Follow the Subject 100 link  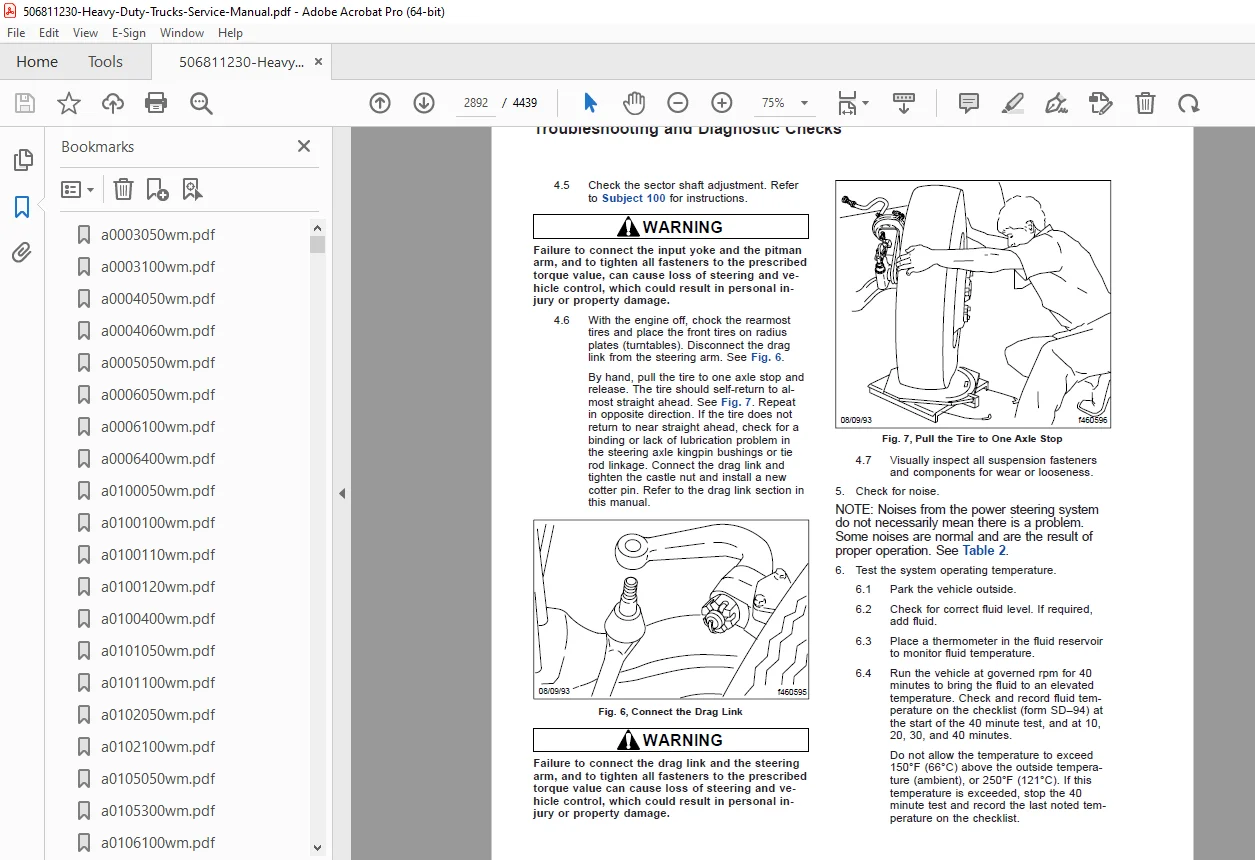pyautogui.click(x=633, y=198)
